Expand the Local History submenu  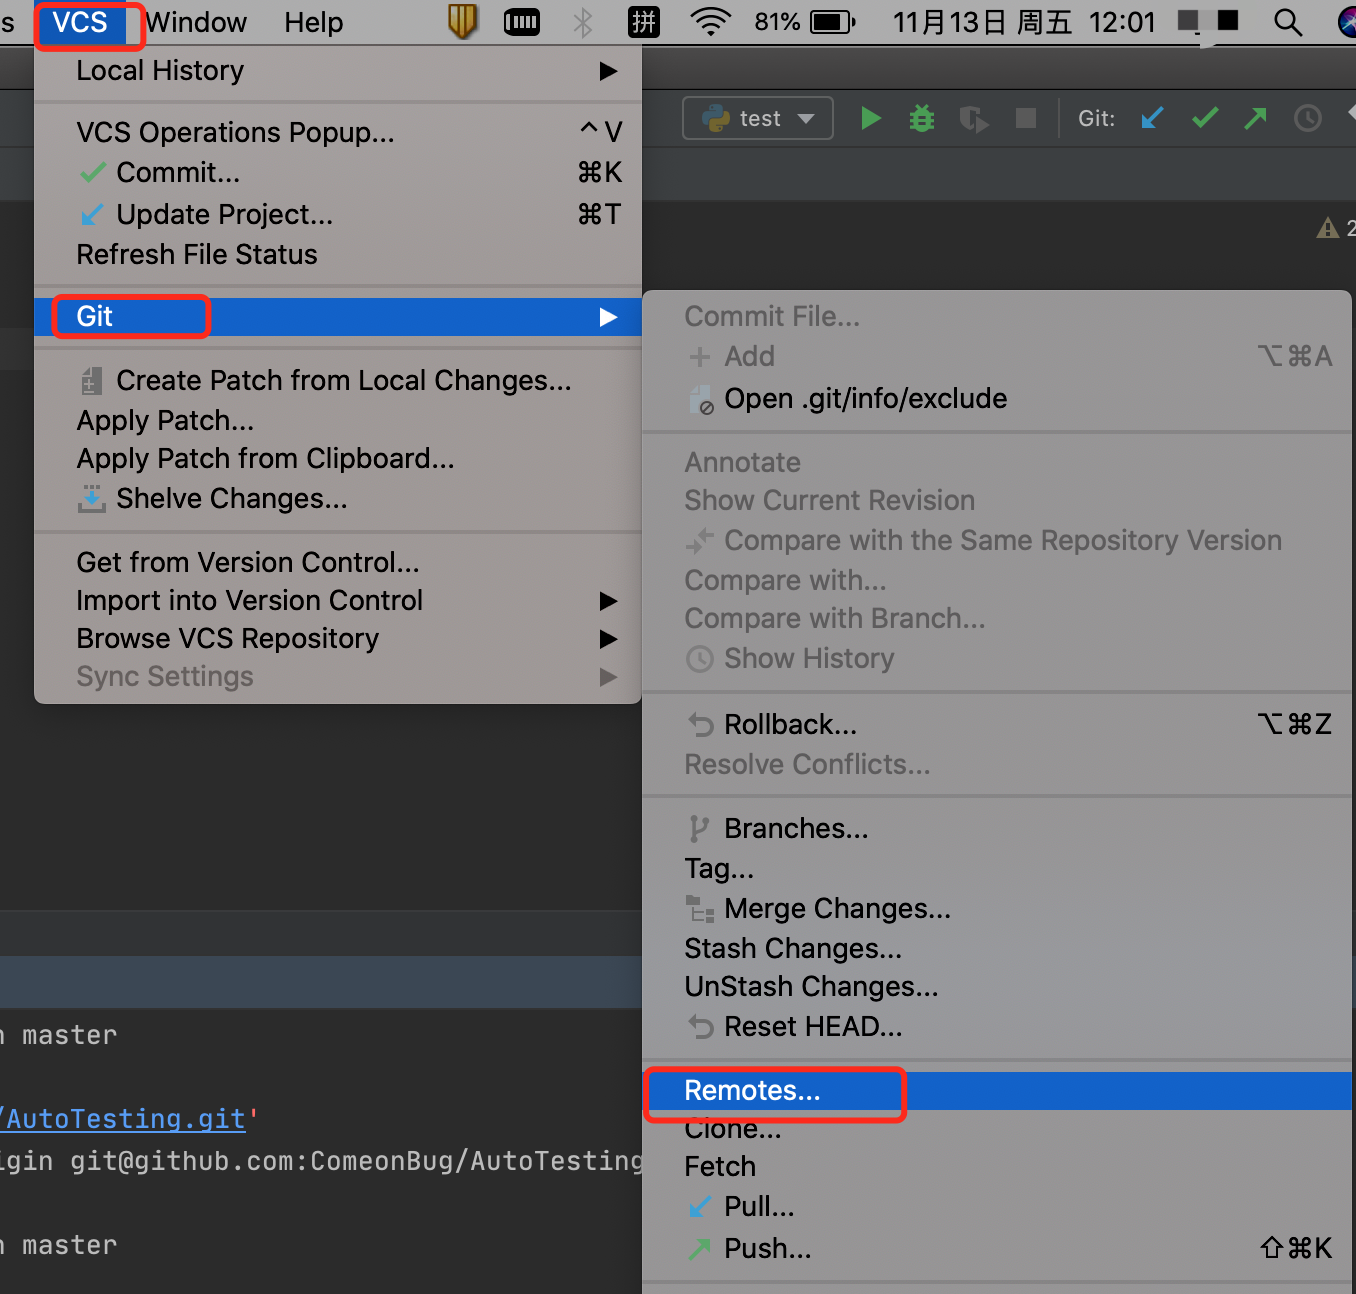click(x=338, y=71)
